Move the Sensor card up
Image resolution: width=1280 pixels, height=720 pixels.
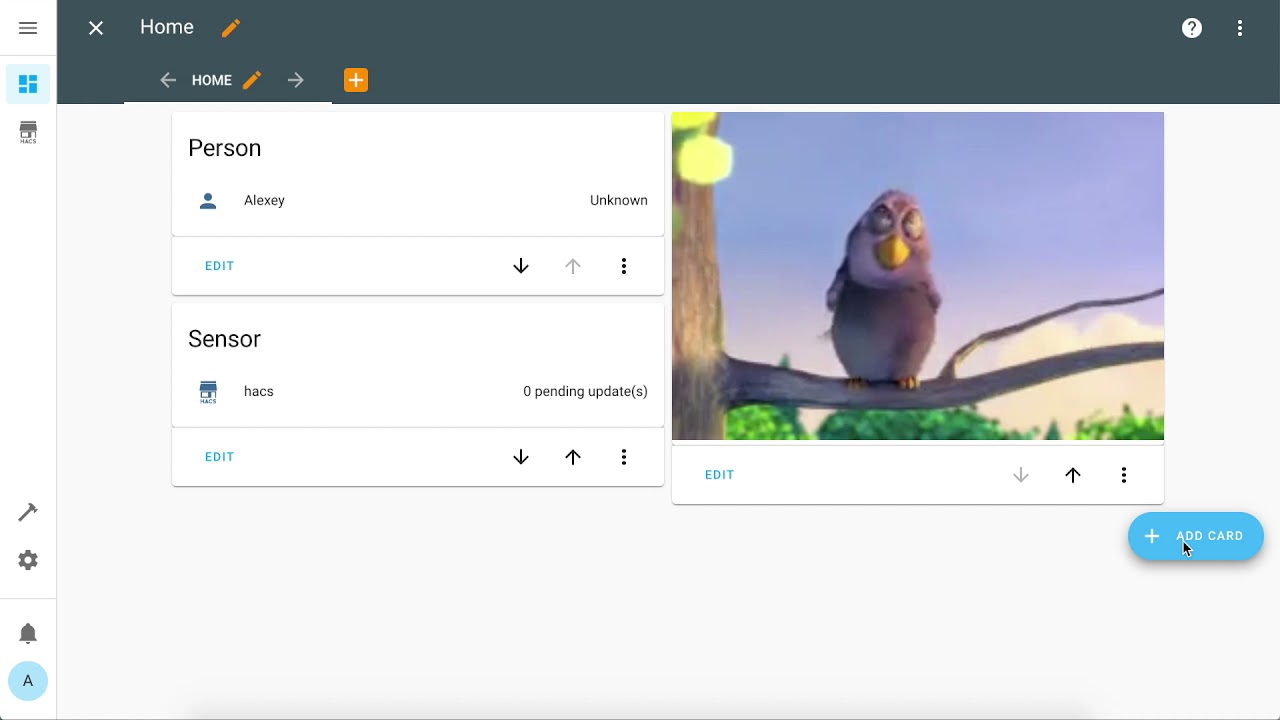[x=573, y=457]
